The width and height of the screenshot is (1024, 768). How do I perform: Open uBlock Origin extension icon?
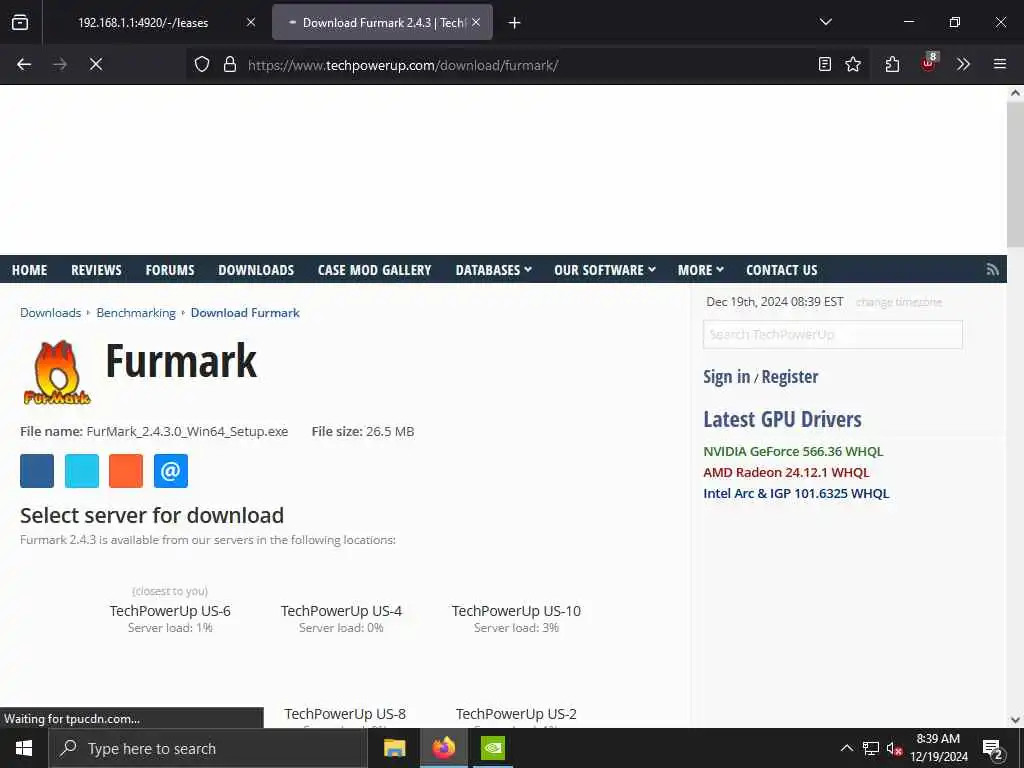tap(929, 63)
